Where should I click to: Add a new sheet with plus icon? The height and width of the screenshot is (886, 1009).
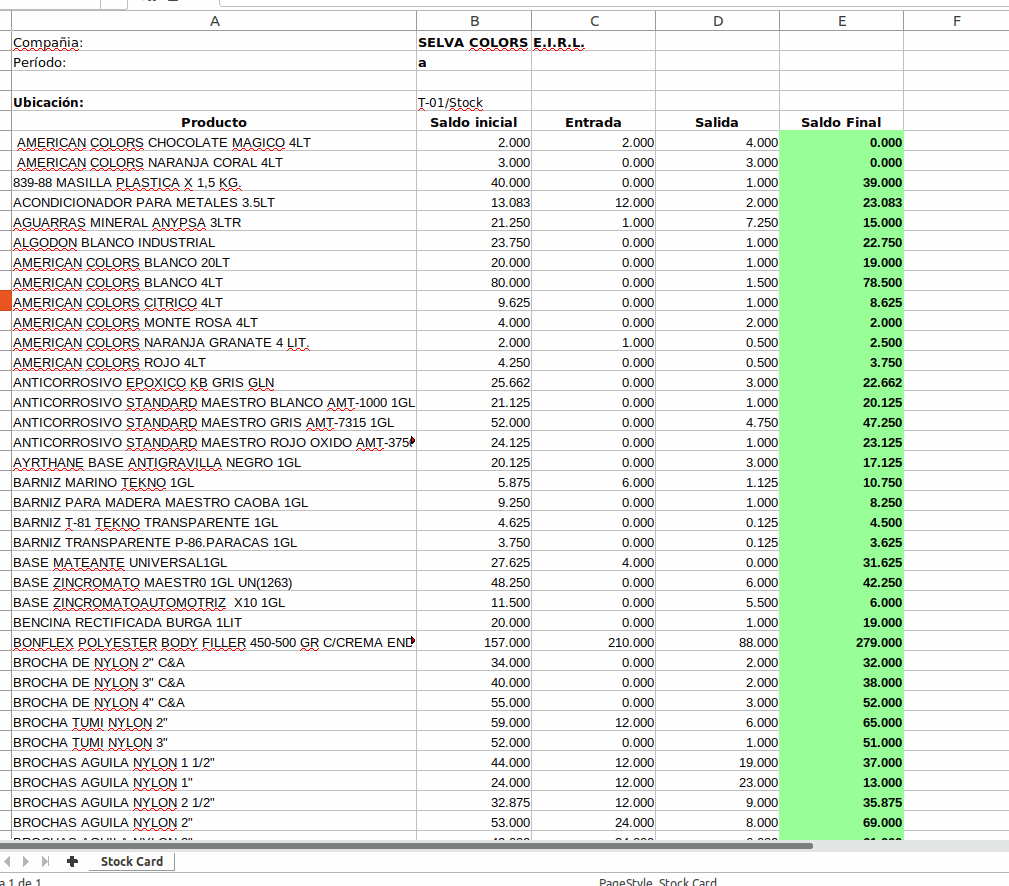click(72, 861)
